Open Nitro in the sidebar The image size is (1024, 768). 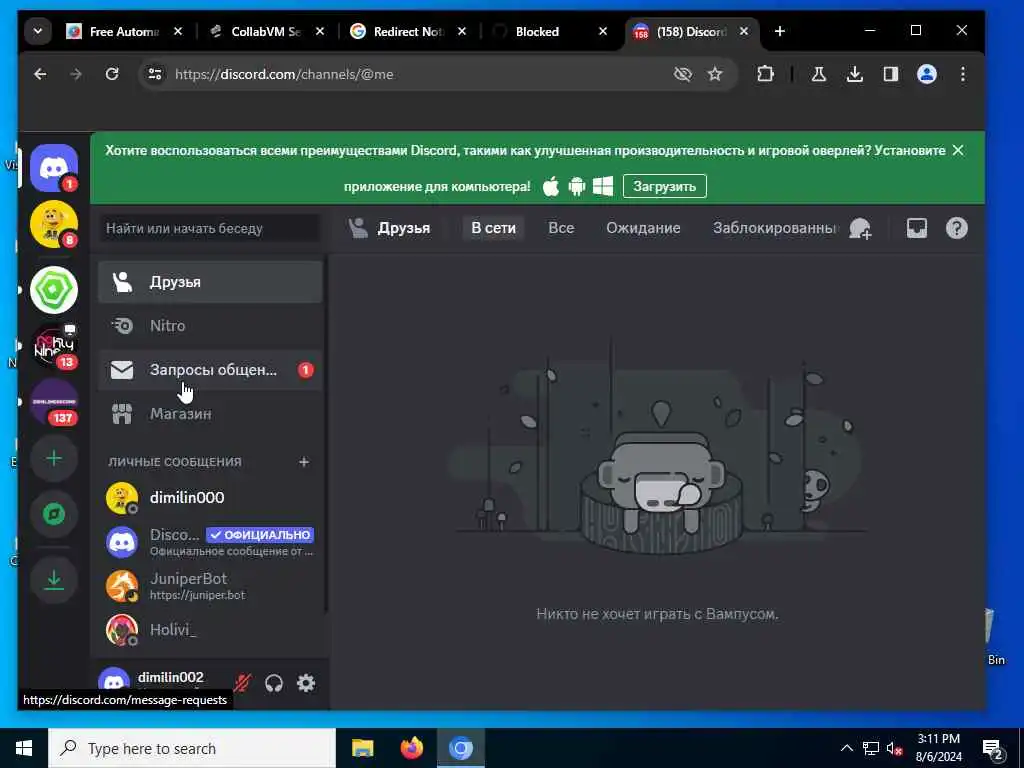point(210,325)
